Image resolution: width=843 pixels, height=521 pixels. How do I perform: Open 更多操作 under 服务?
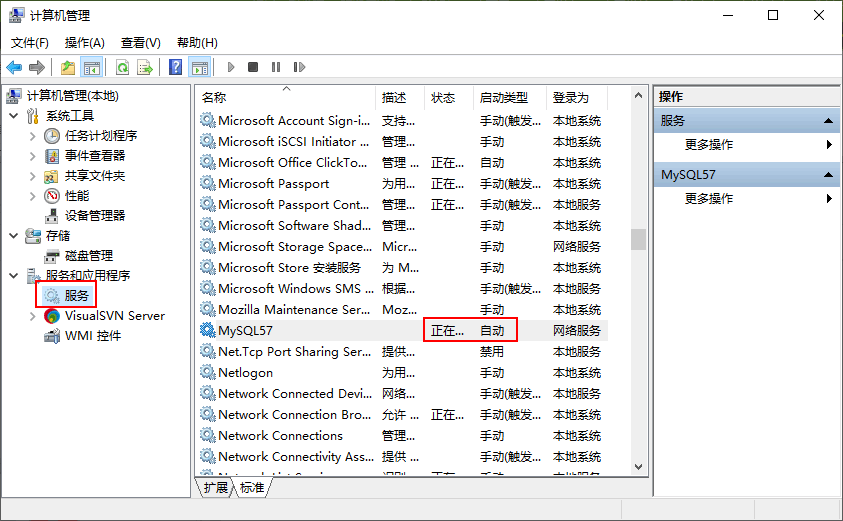tap(709, 145)
